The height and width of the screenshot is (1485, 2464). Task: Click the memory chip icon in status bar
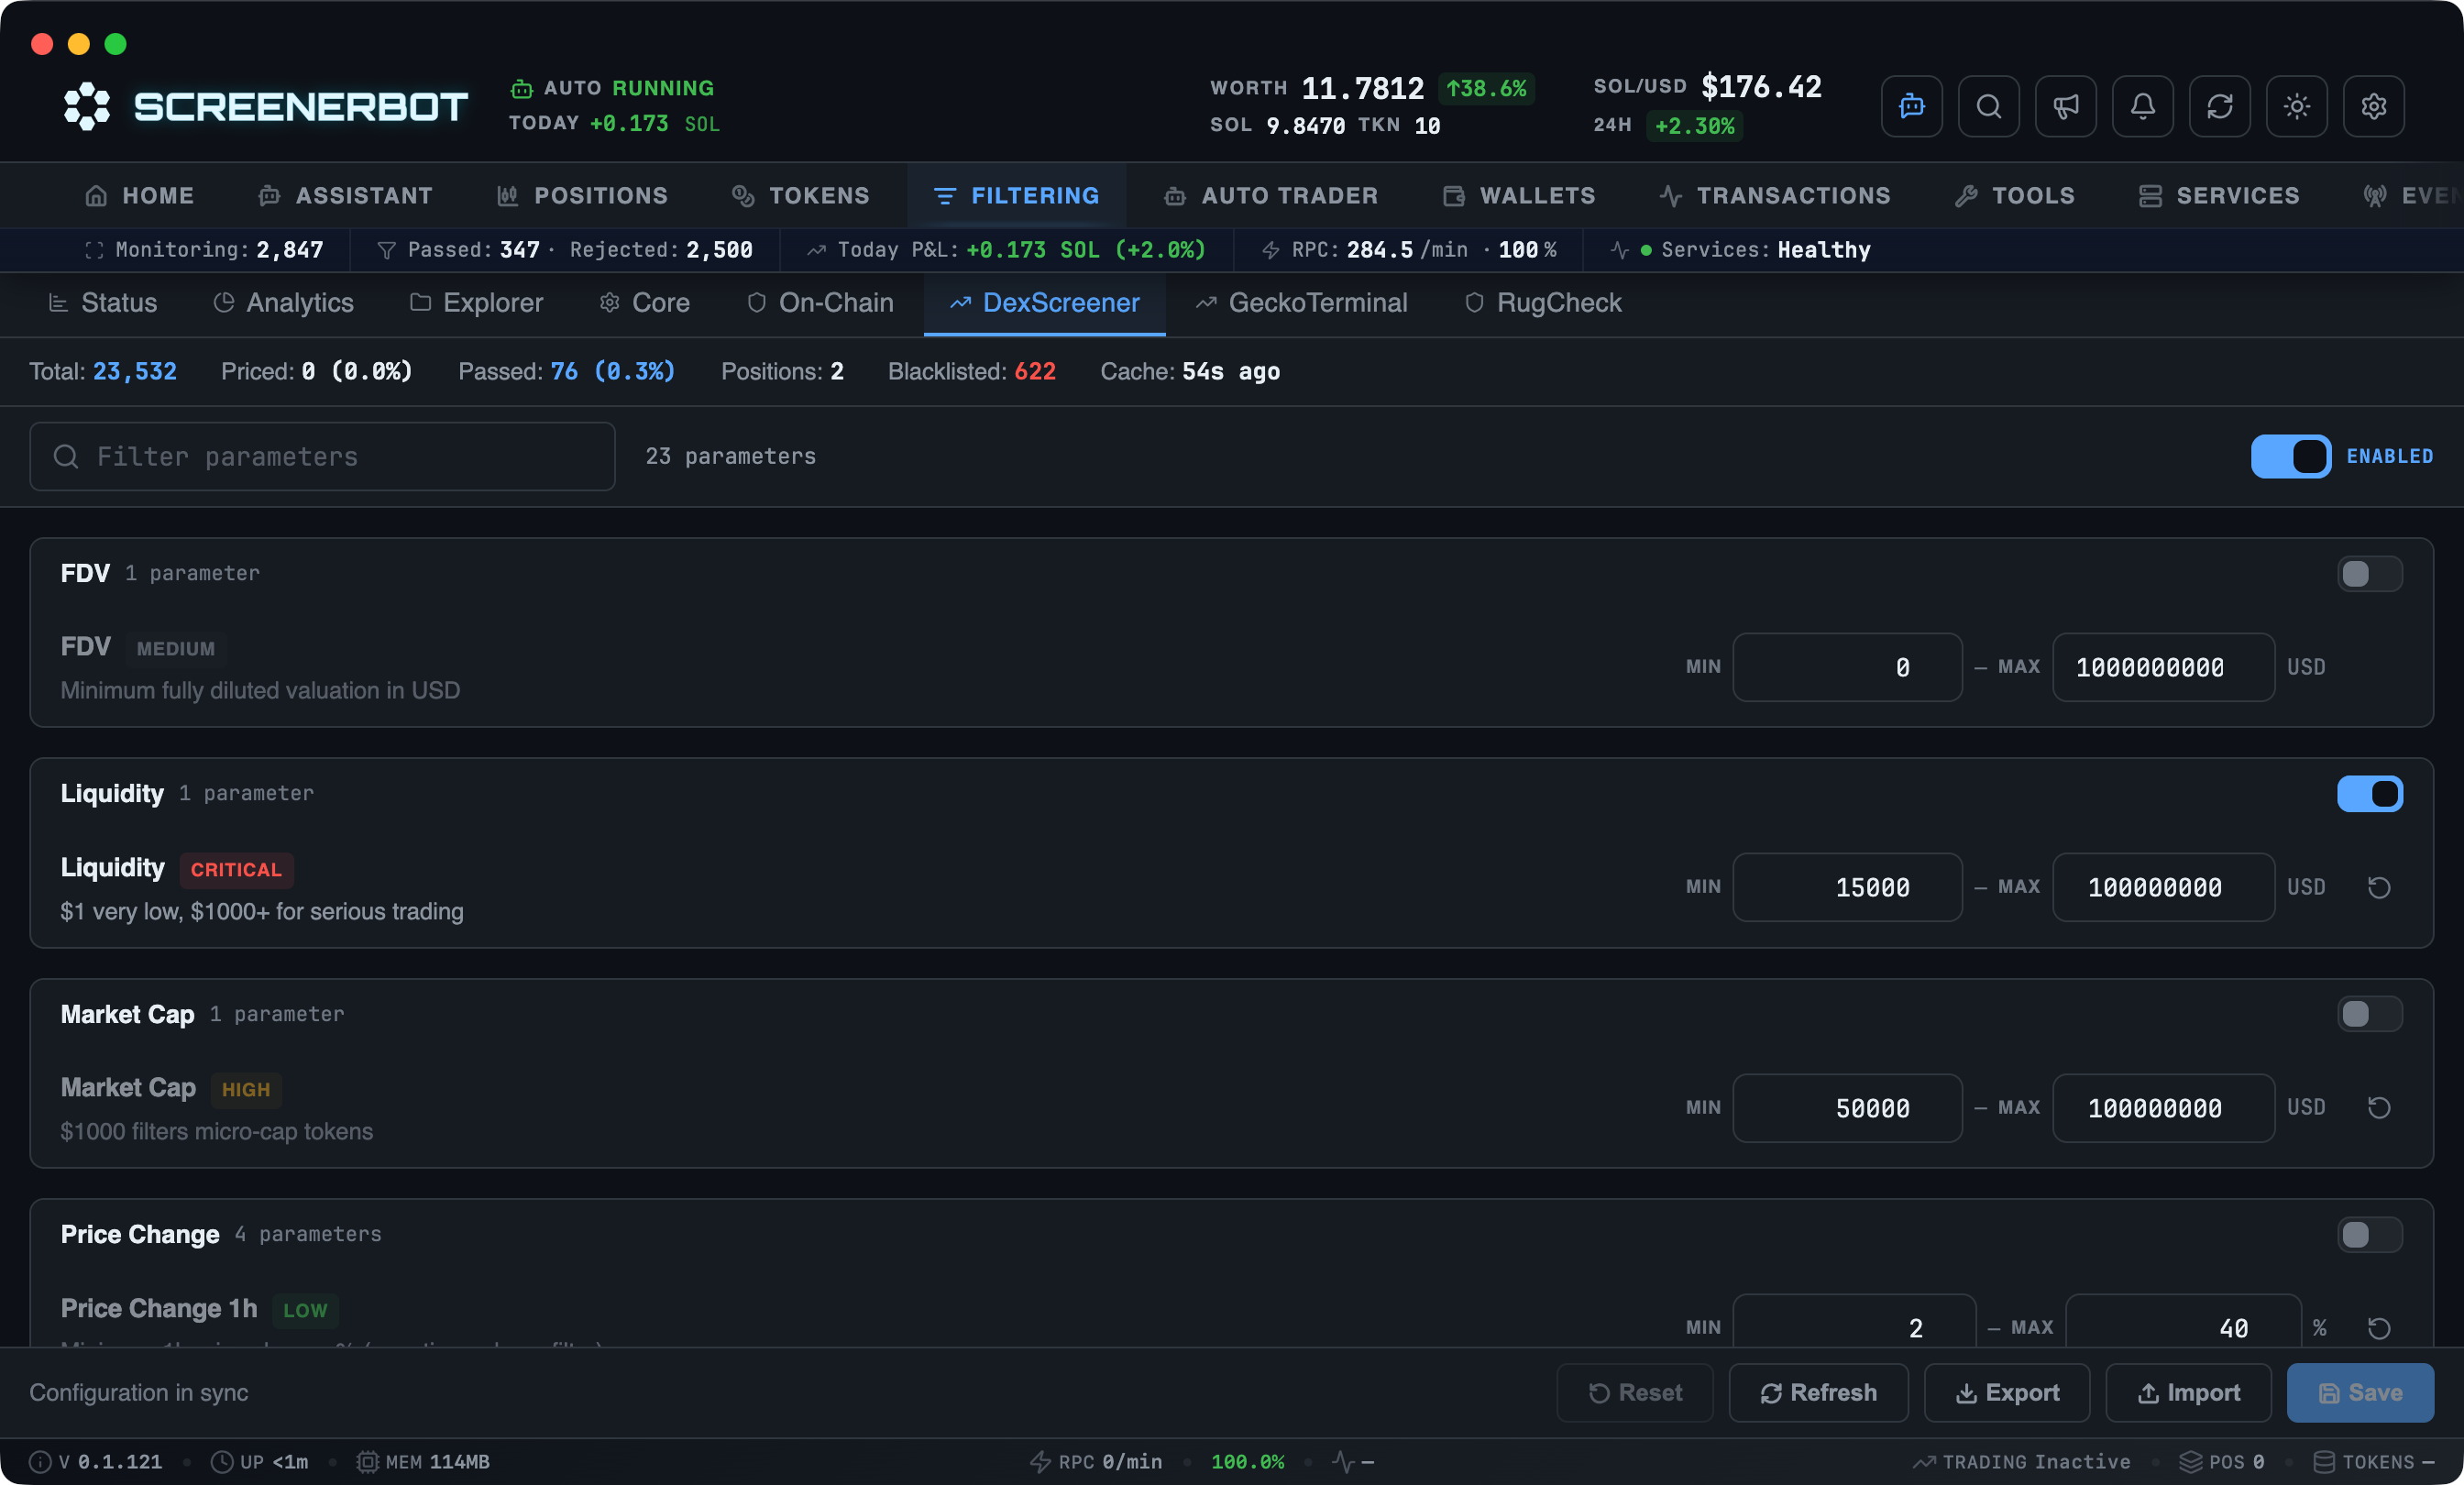tap(368, 1461)
